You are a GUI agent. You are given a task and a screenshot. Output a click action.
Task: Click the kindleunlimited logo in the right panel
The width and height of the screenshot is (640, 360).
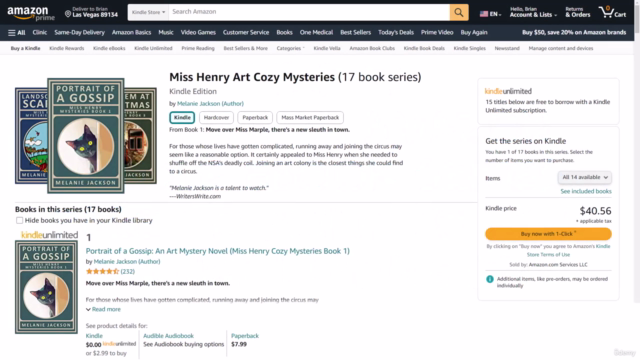point(508,91)
